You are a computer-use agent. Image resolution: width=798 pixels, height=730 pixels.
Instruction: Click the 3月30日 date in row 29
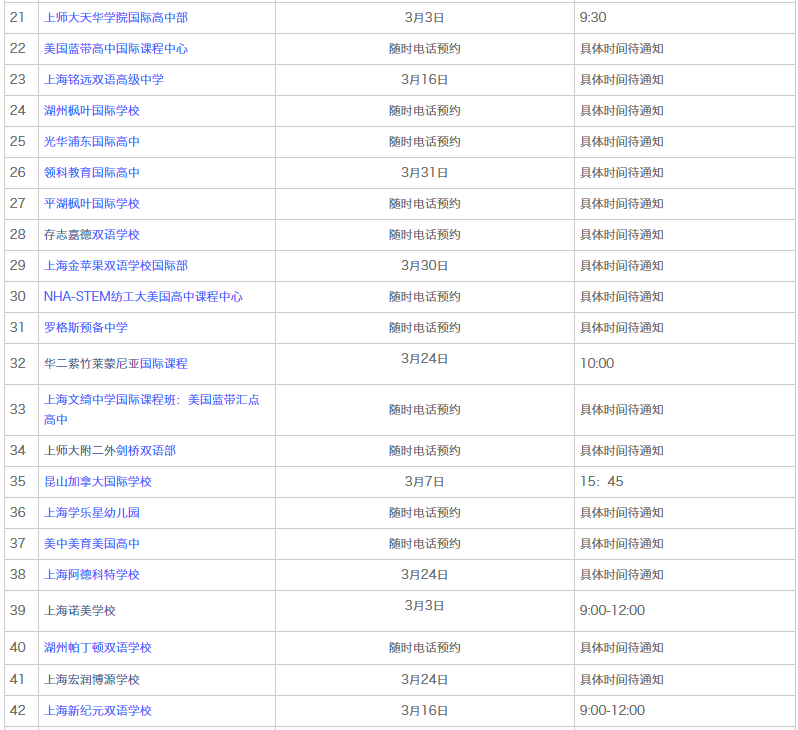424,266
